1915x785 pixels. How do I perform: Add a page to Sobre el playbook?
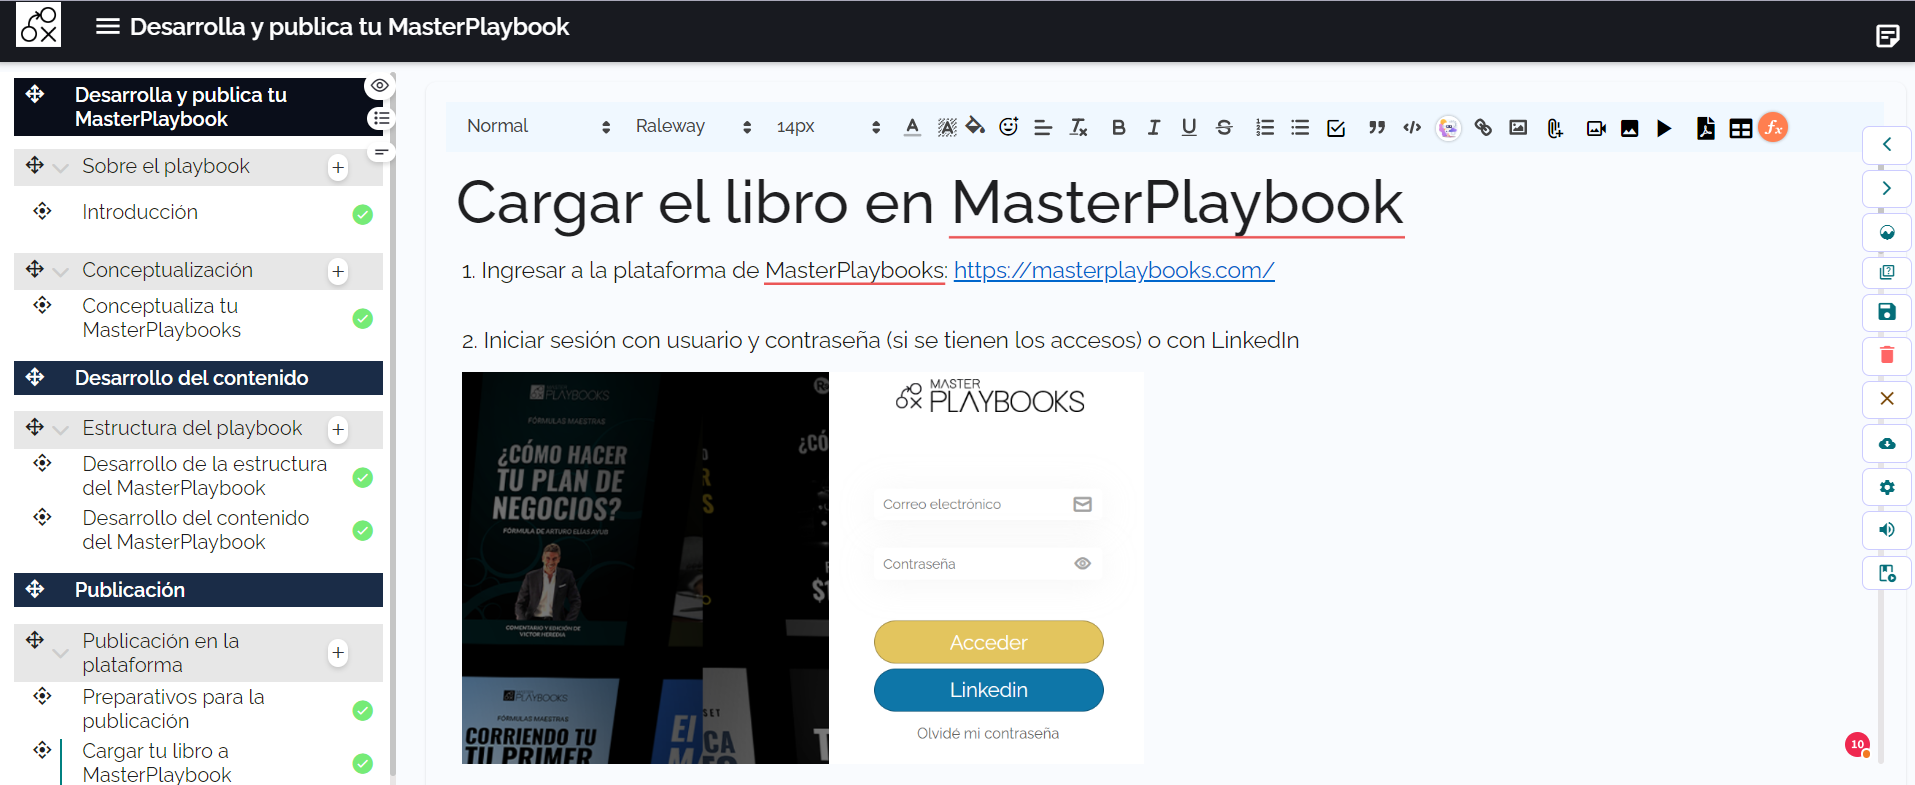tap(338, 167)
